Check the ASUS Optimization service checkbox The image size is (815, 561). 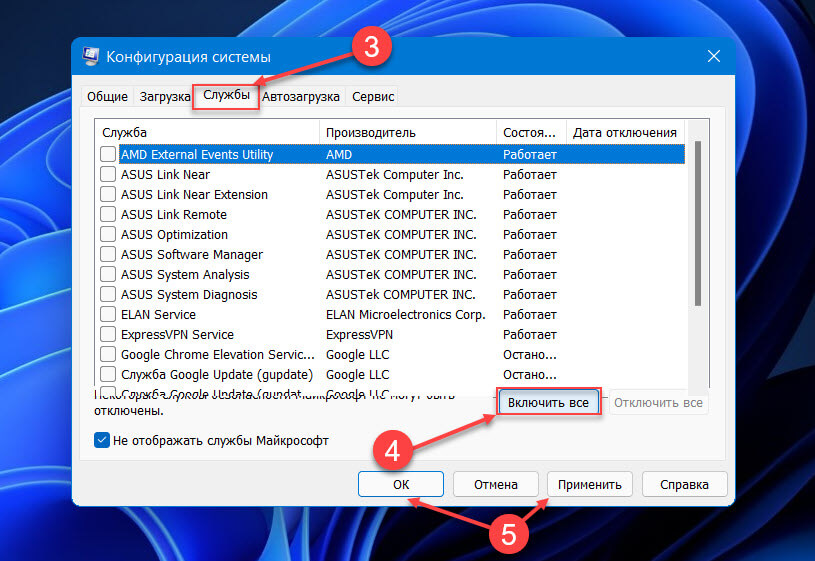coord(108,234)
